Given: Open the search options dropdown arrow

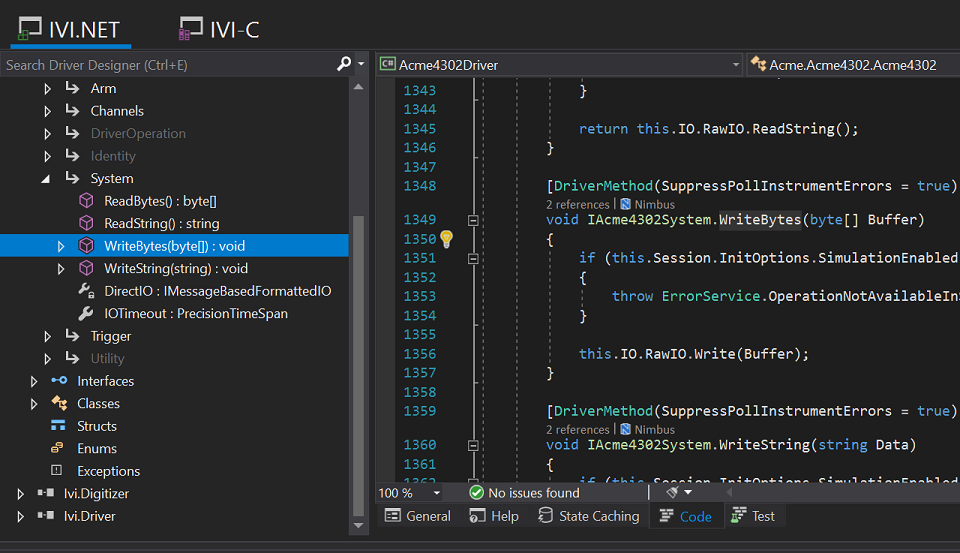Looking at the screenshot, I should click(361, 64).
